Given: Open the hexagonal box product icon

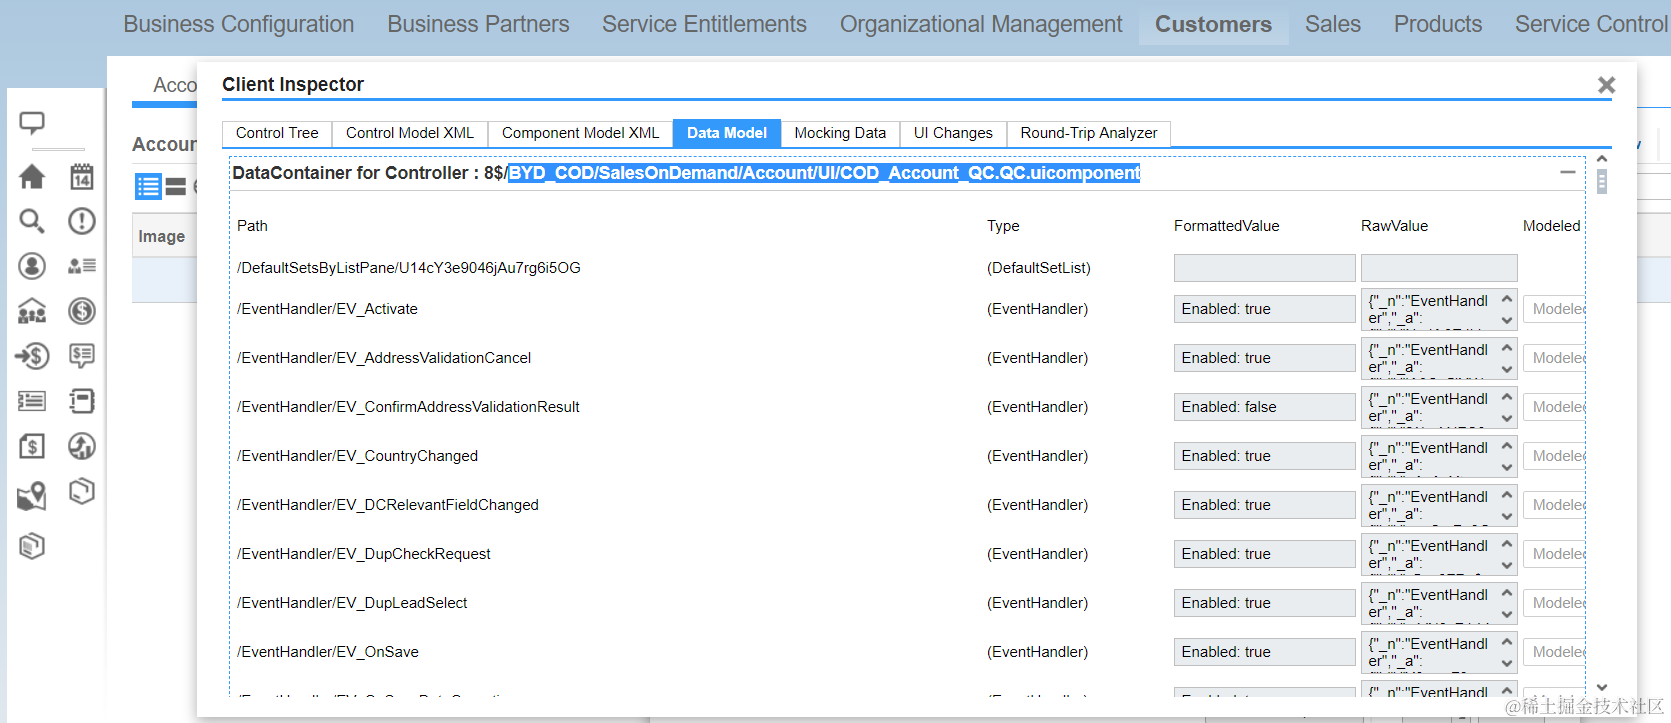Looking at the screenshot, I should click(82, 491).
